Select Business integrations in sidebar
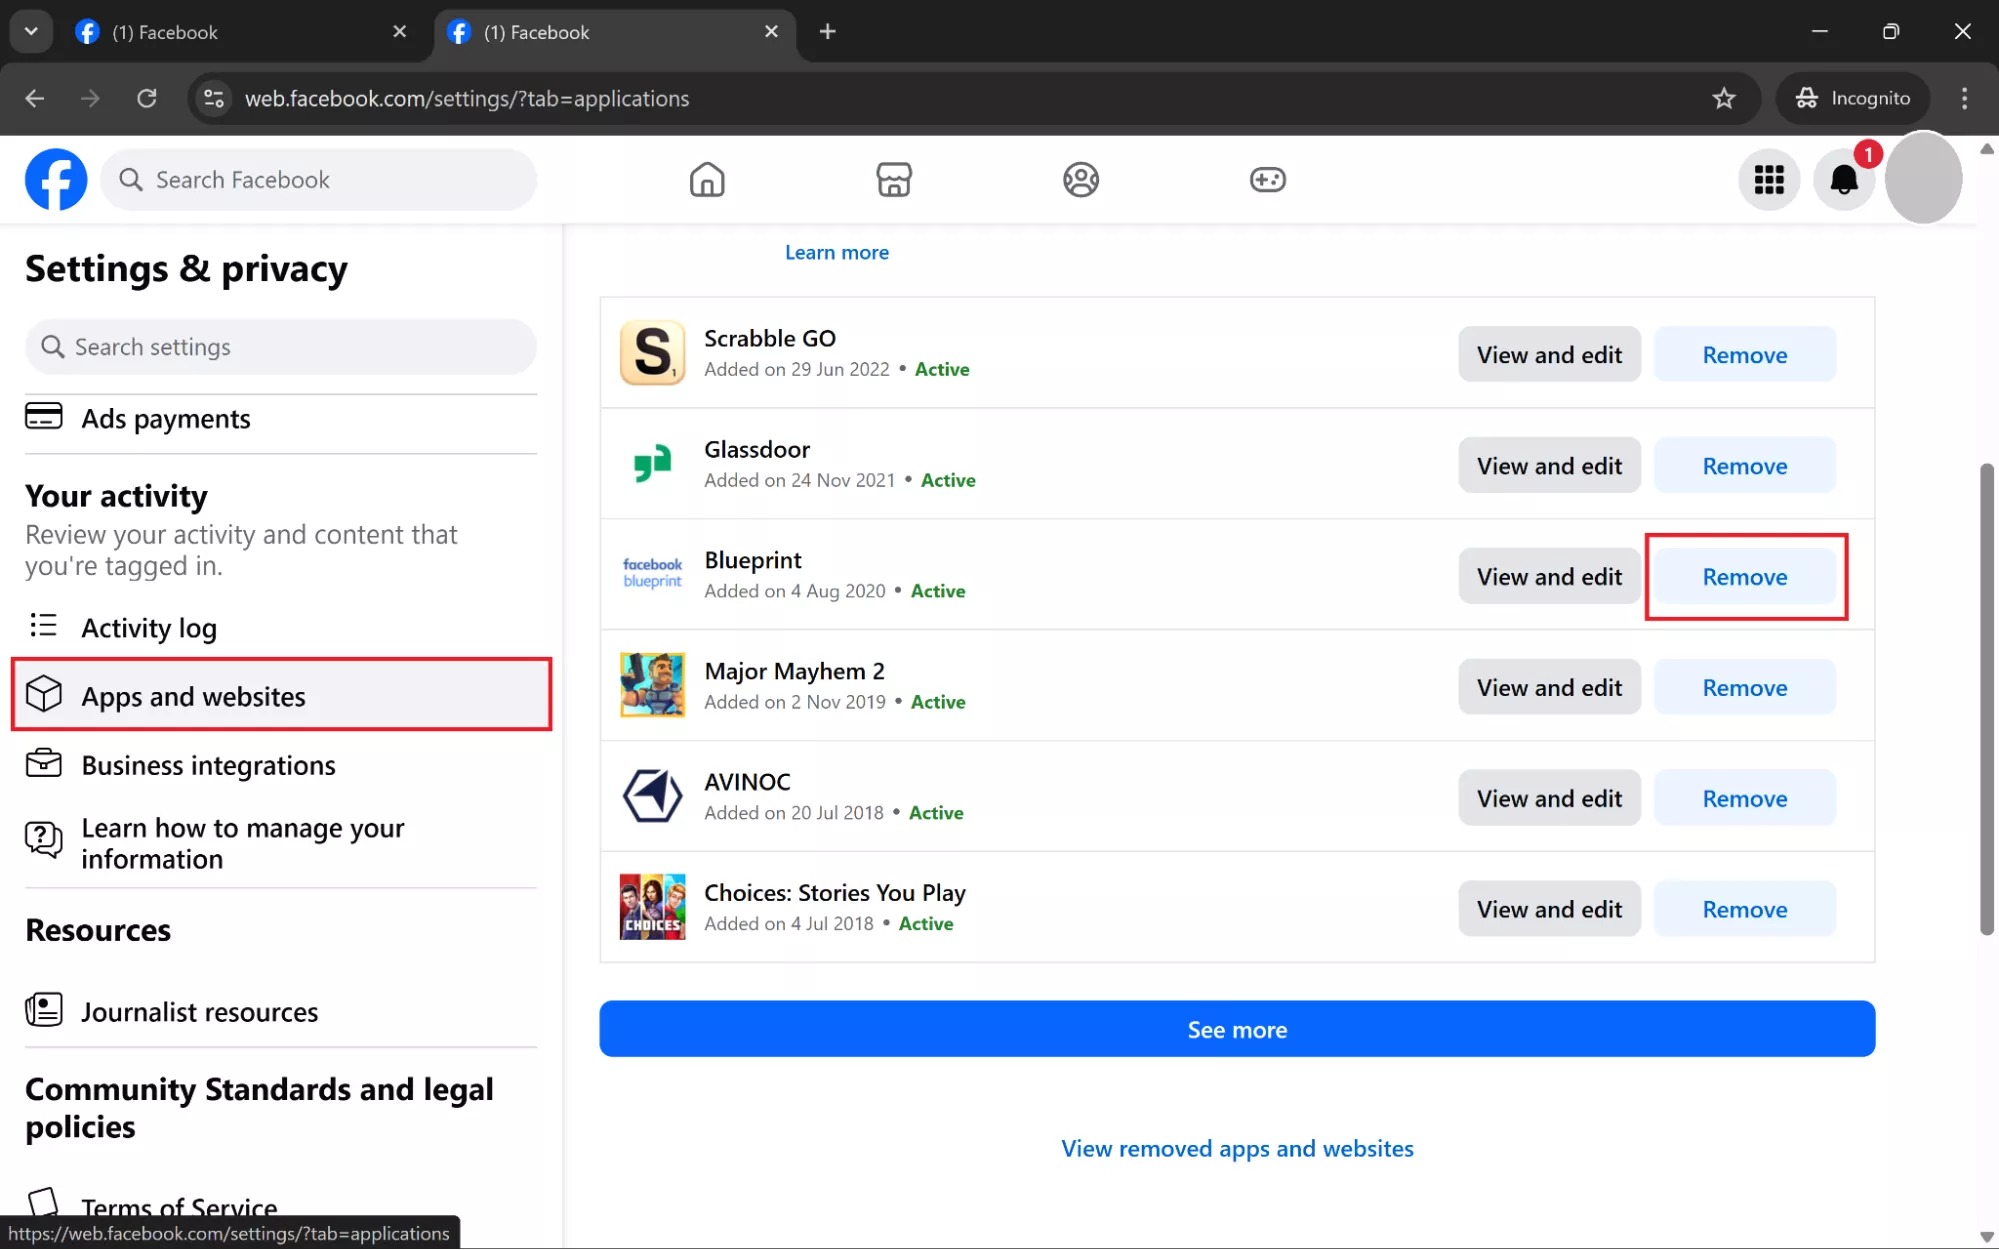This screenshot has height=1250, width=1999. [x=208, y=765]
